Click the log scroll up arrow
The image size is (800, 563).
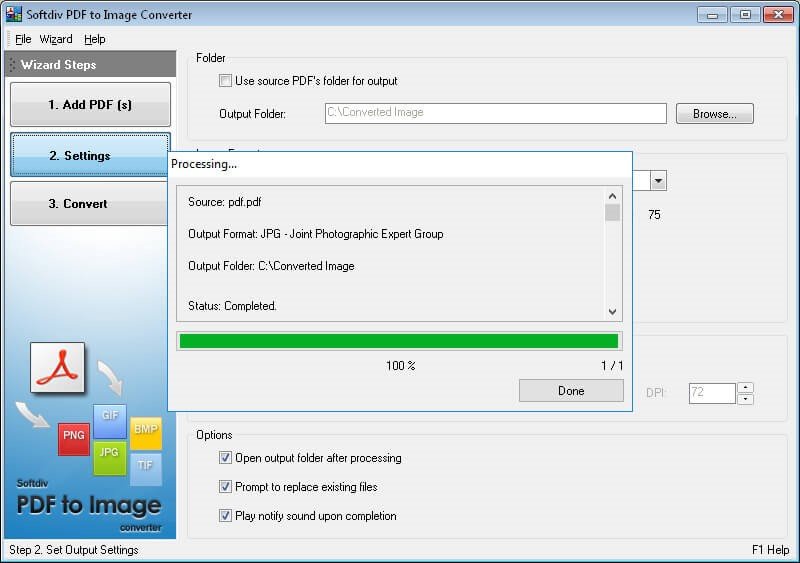[613, 196]
